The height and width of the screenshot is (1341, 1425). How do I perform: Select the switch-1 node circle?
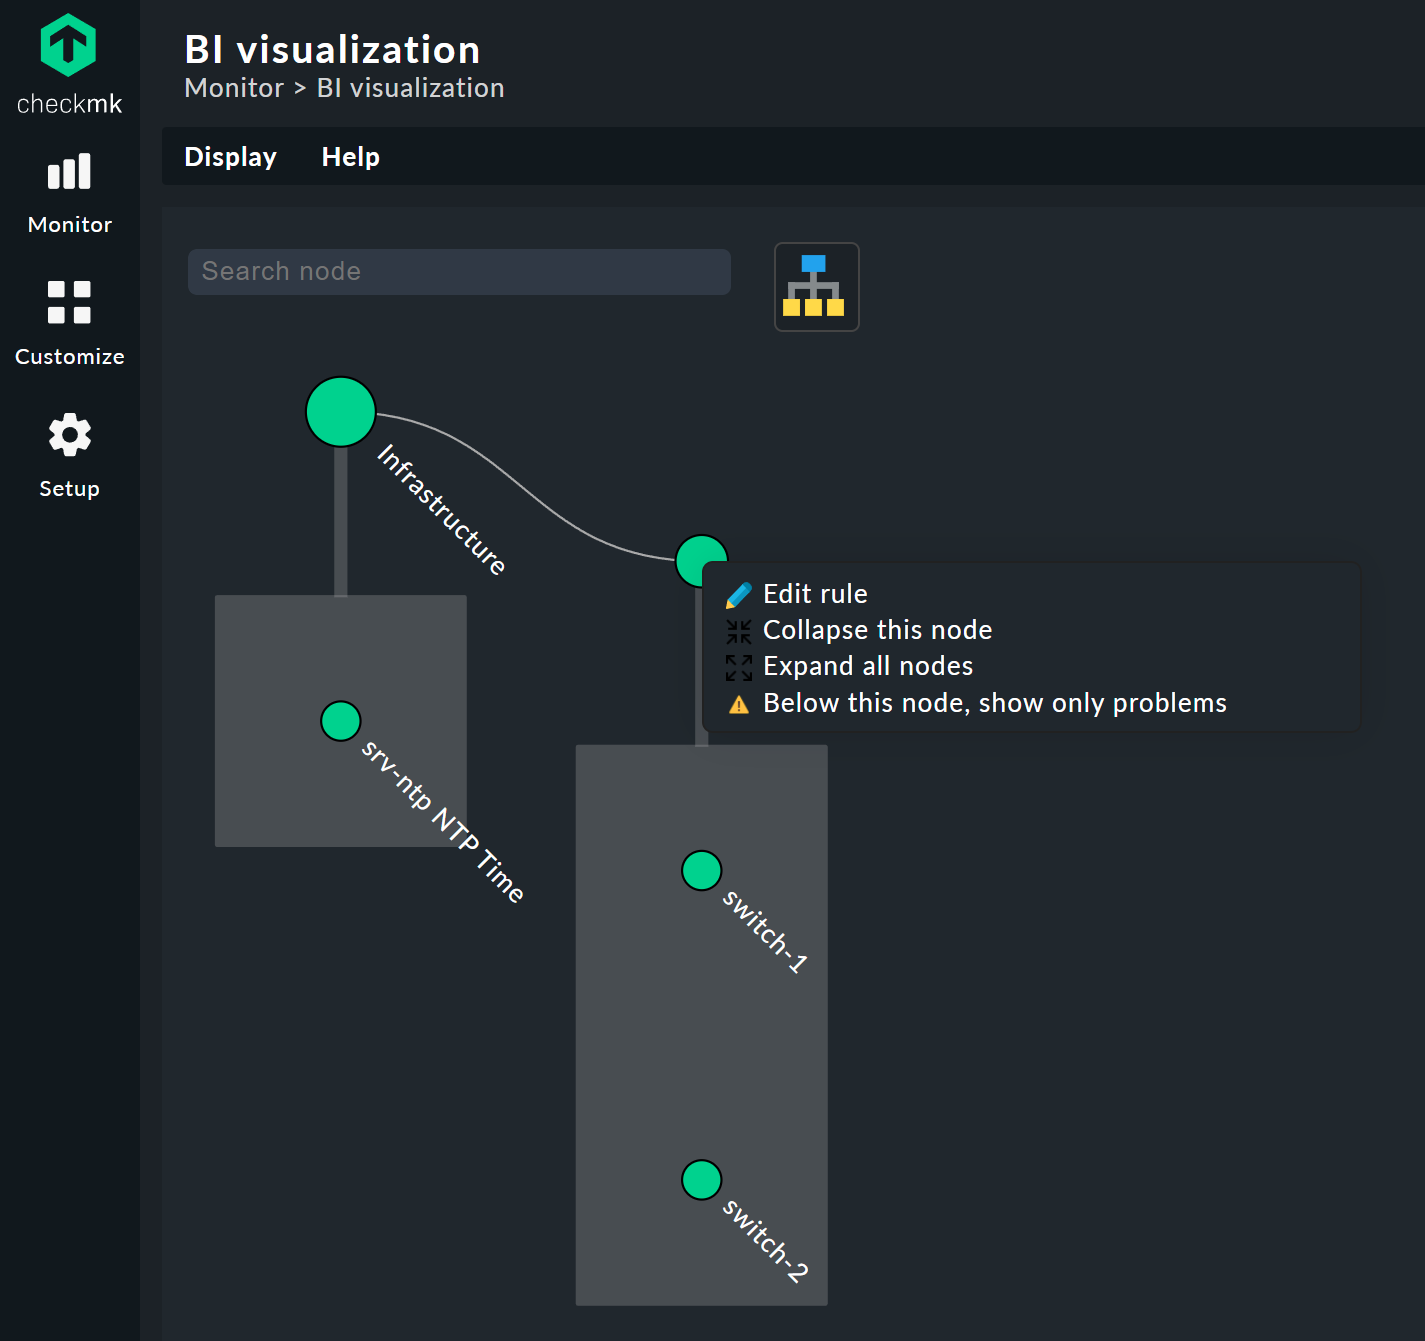click(x=701, y=870)
